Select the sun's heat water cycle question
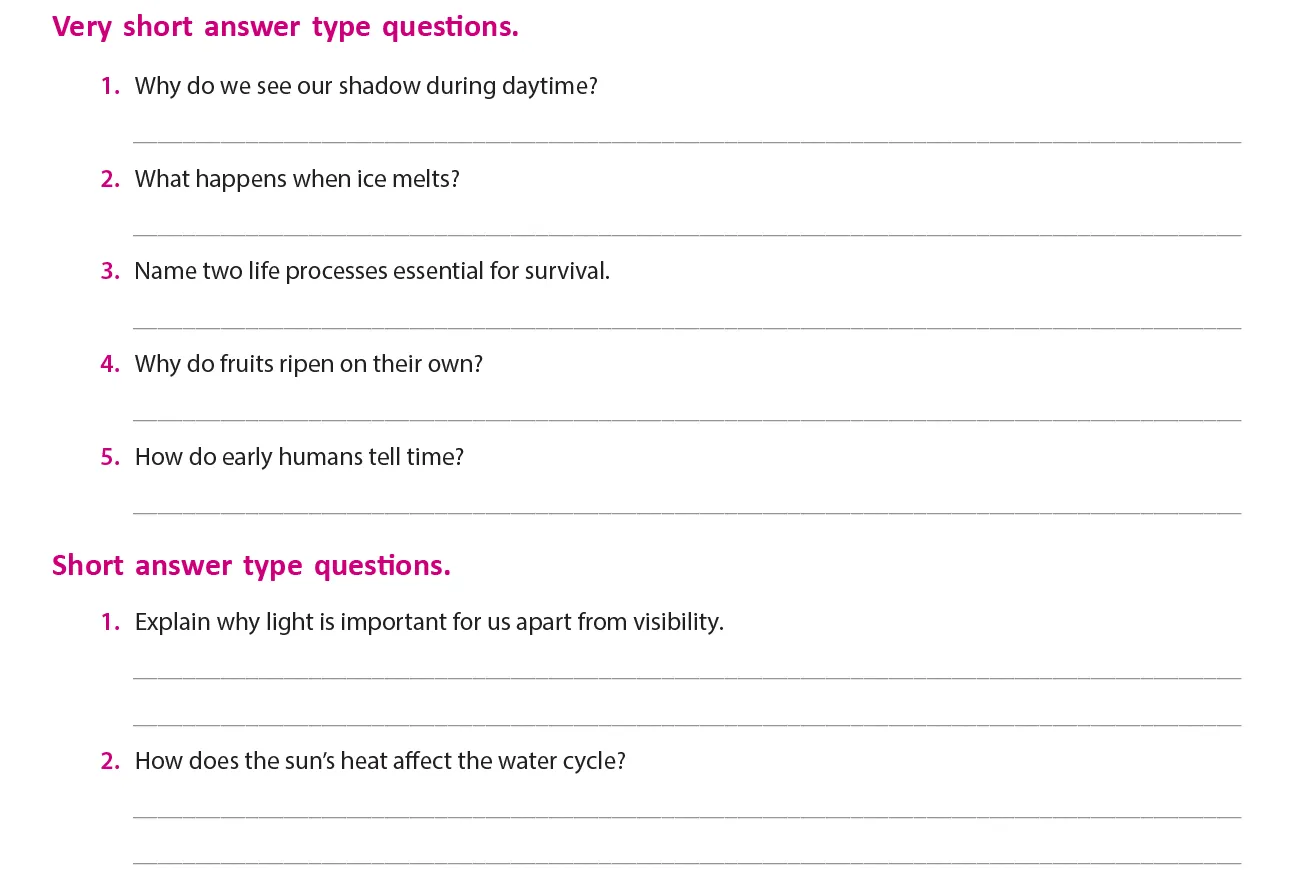Image resolution: width=1292 pixels, height=877 pixels. (x=380, y=761)
